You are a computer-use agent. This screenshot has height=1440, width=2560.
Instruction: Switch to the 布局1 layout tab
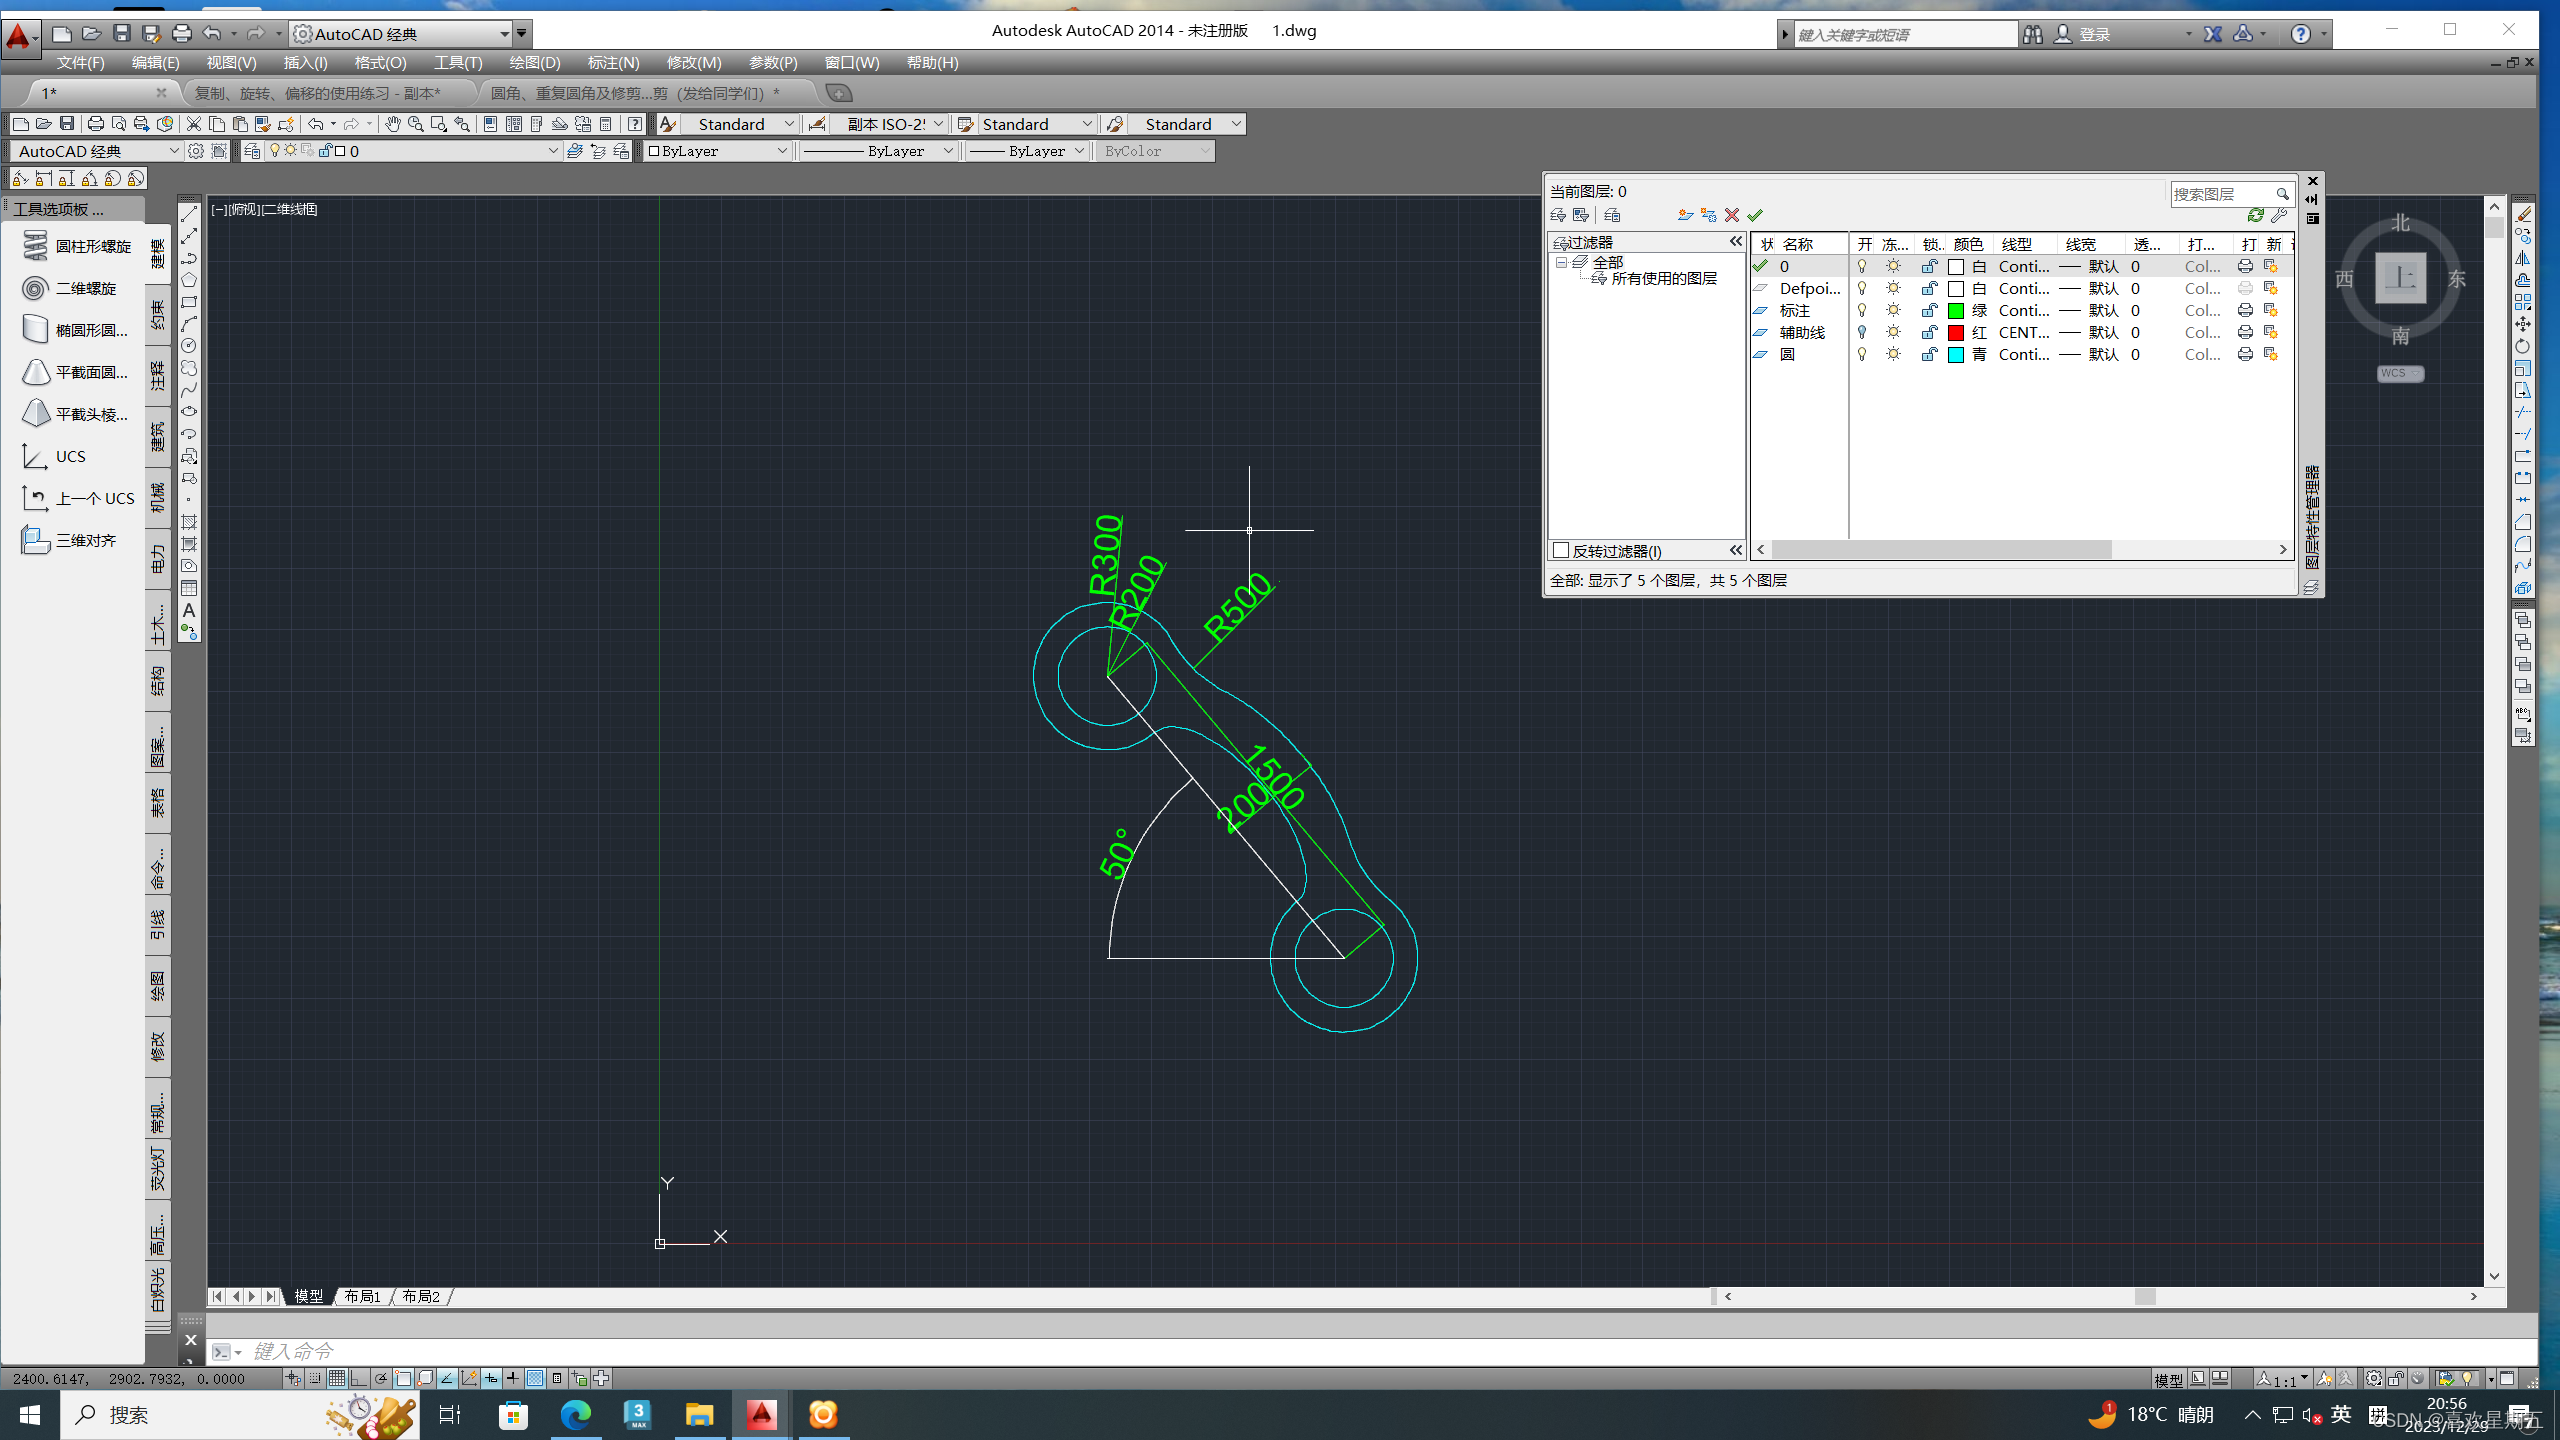point(362,1296)
